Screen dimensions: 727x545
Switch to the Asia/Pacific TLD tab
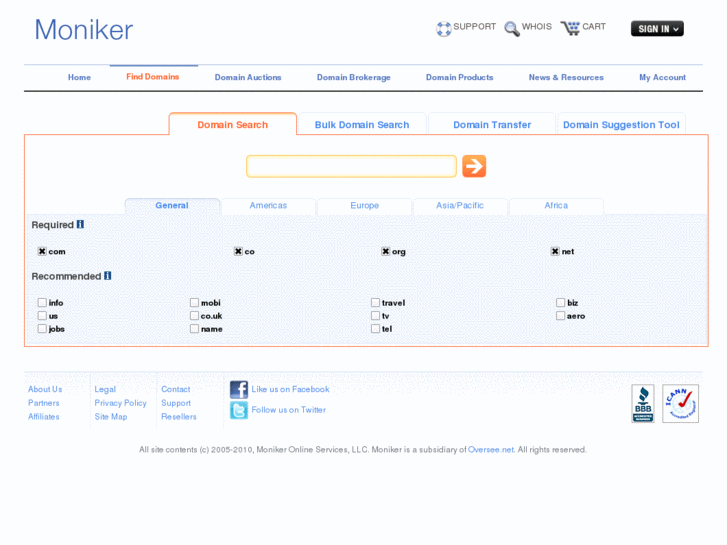pyautogui.click(x=460, y=206)
